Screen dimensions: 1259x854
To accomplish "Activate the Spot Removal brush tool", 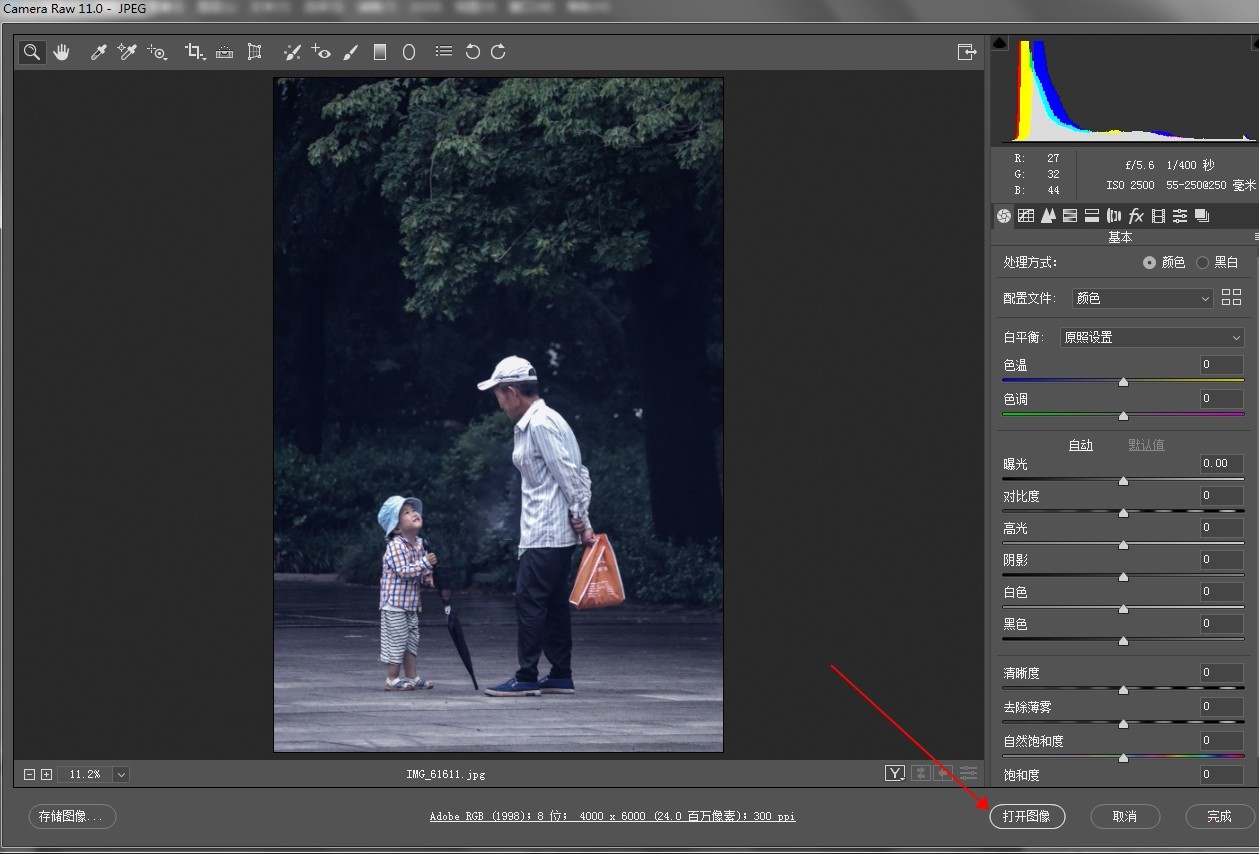I will [x=291, y=52].
